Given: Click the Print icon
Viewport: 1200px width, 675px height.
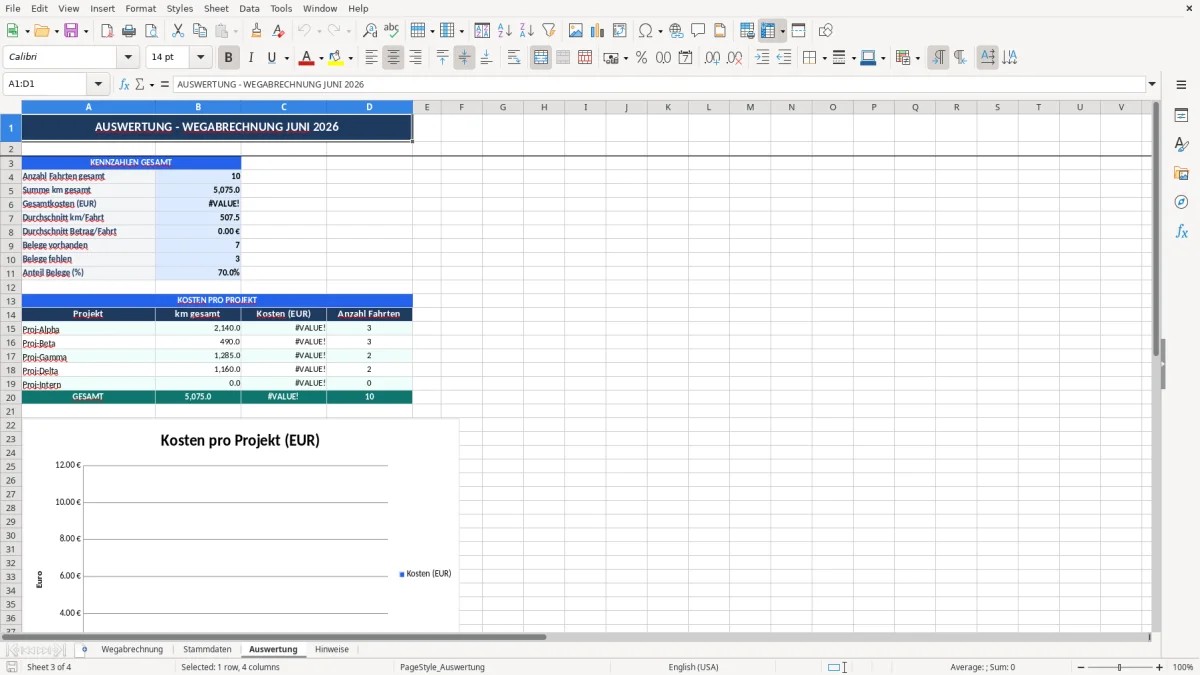Looking at the screenshot, I should click(x=129, y=31).
